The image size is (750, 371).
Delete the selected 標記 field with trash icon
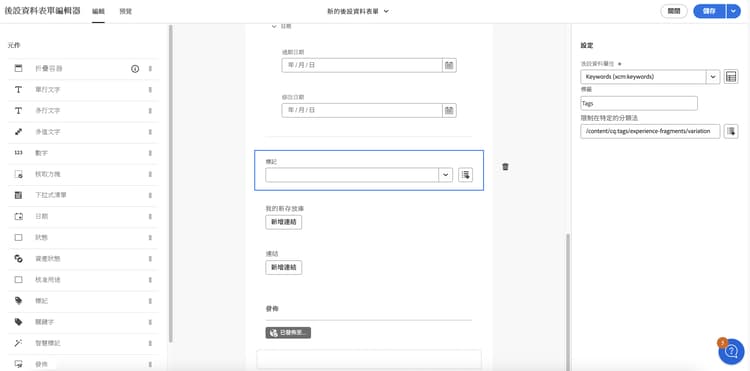(x=506, y=167)
